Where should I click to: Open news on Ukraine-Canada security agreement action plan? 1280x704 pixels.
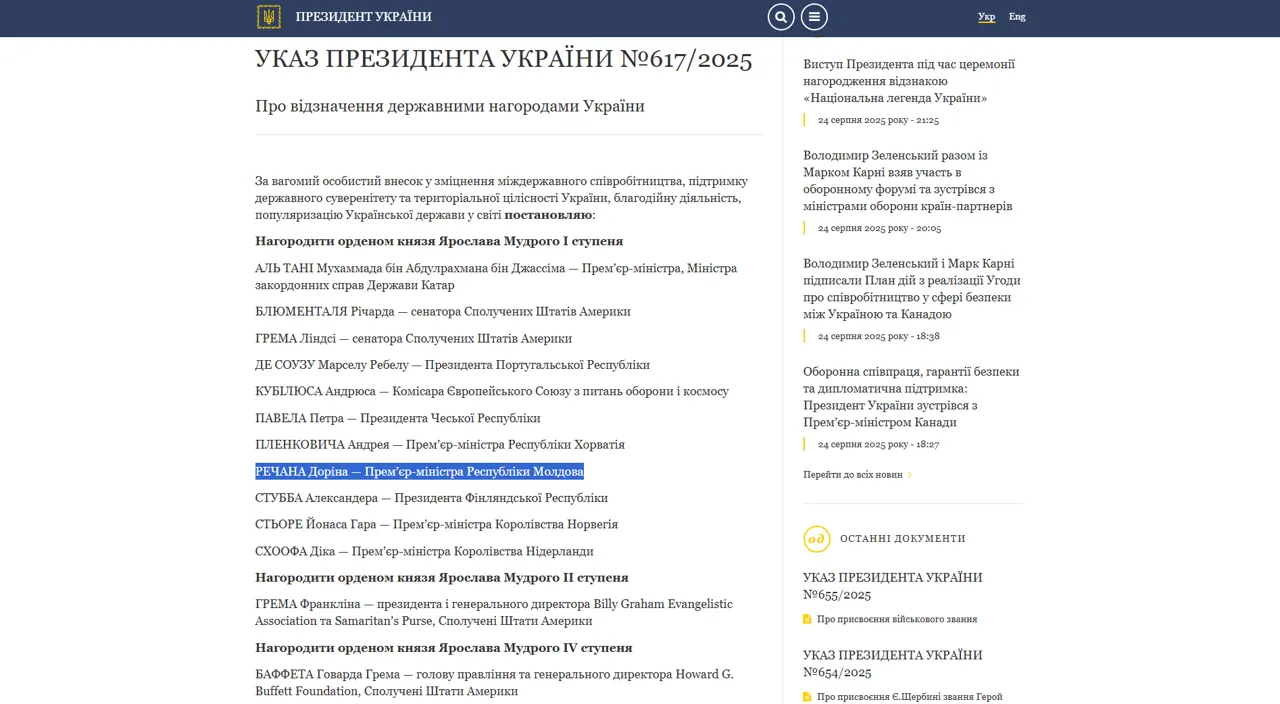[x=911, y=289]
